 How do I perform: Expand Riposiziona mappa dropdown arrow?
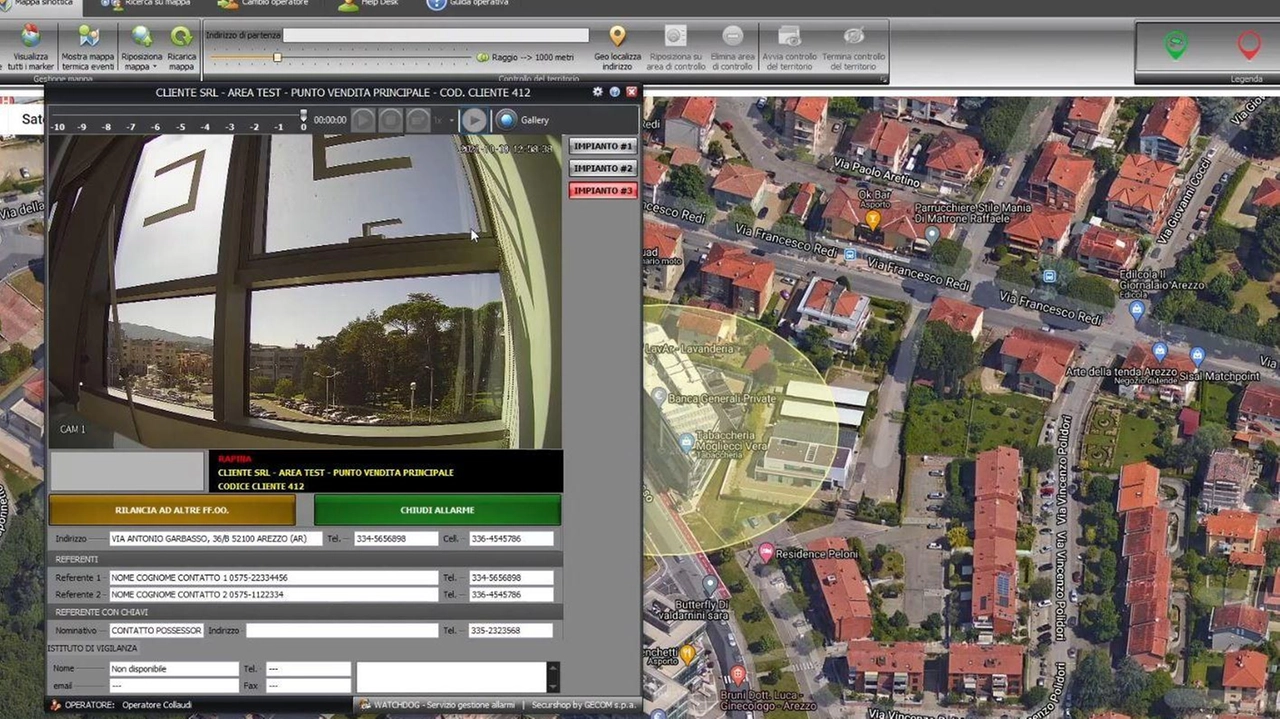pos(155,67)
